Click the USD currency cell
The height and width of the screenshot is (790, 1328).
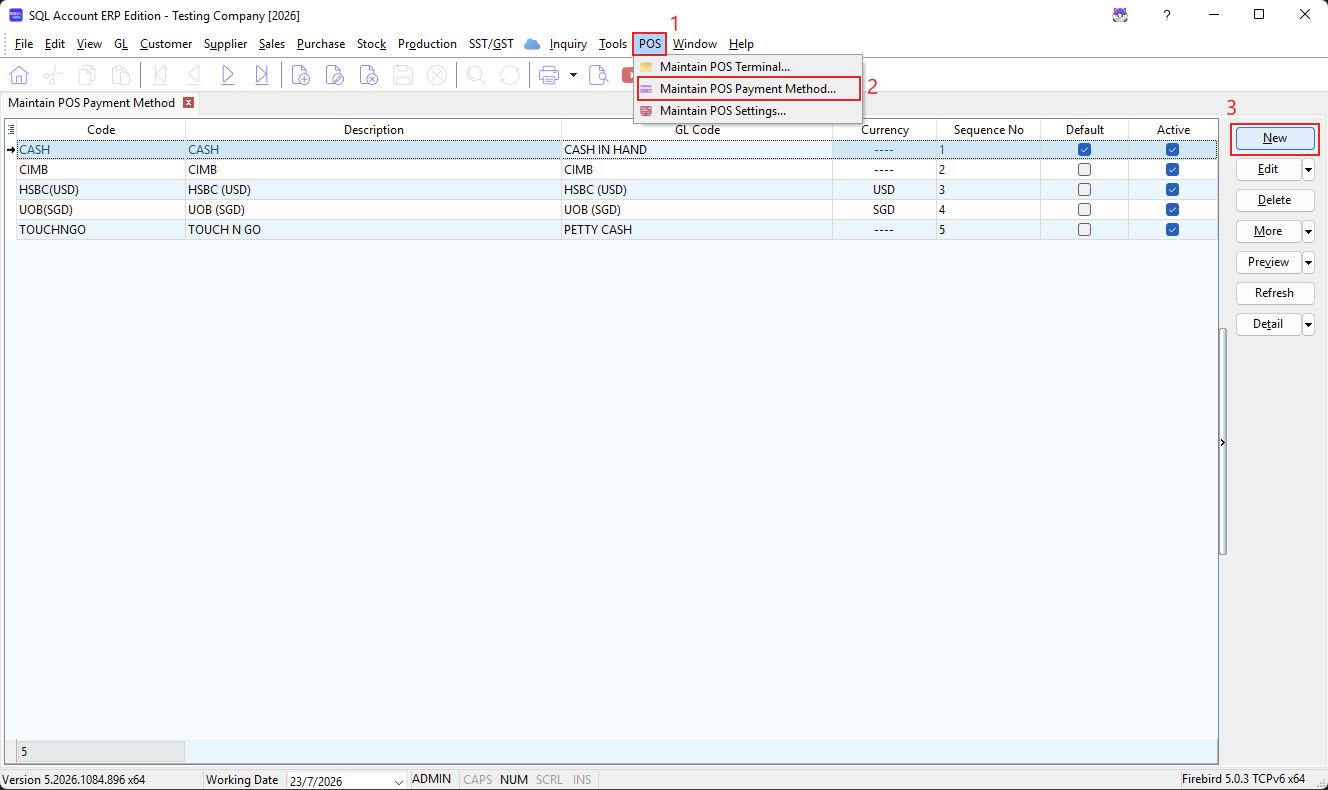[x=884, y=190]
